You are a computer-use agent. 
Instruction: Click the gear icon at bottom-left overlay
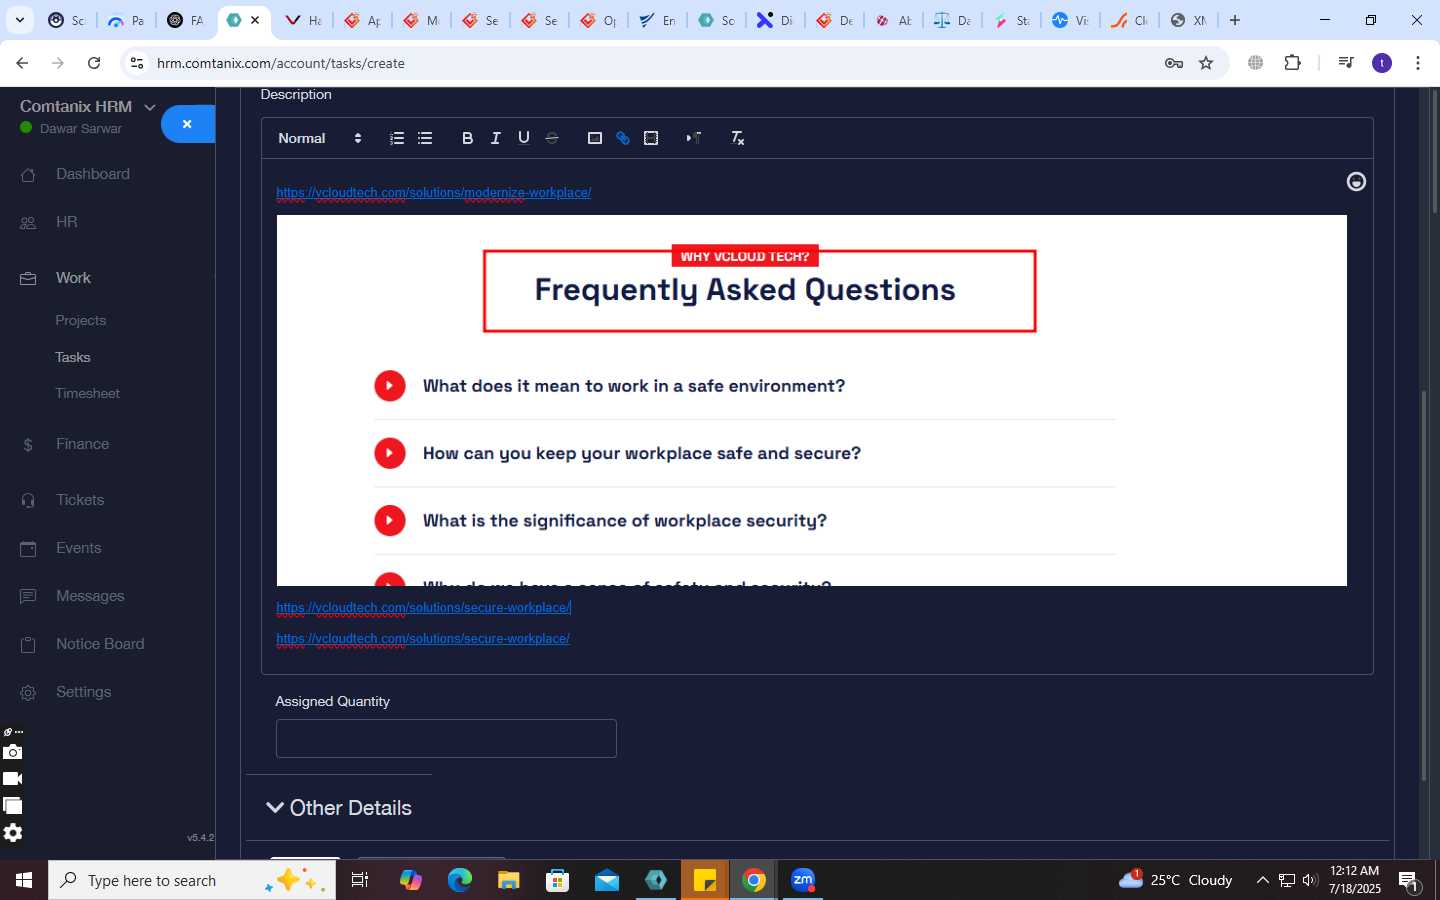tap(12, 832)
